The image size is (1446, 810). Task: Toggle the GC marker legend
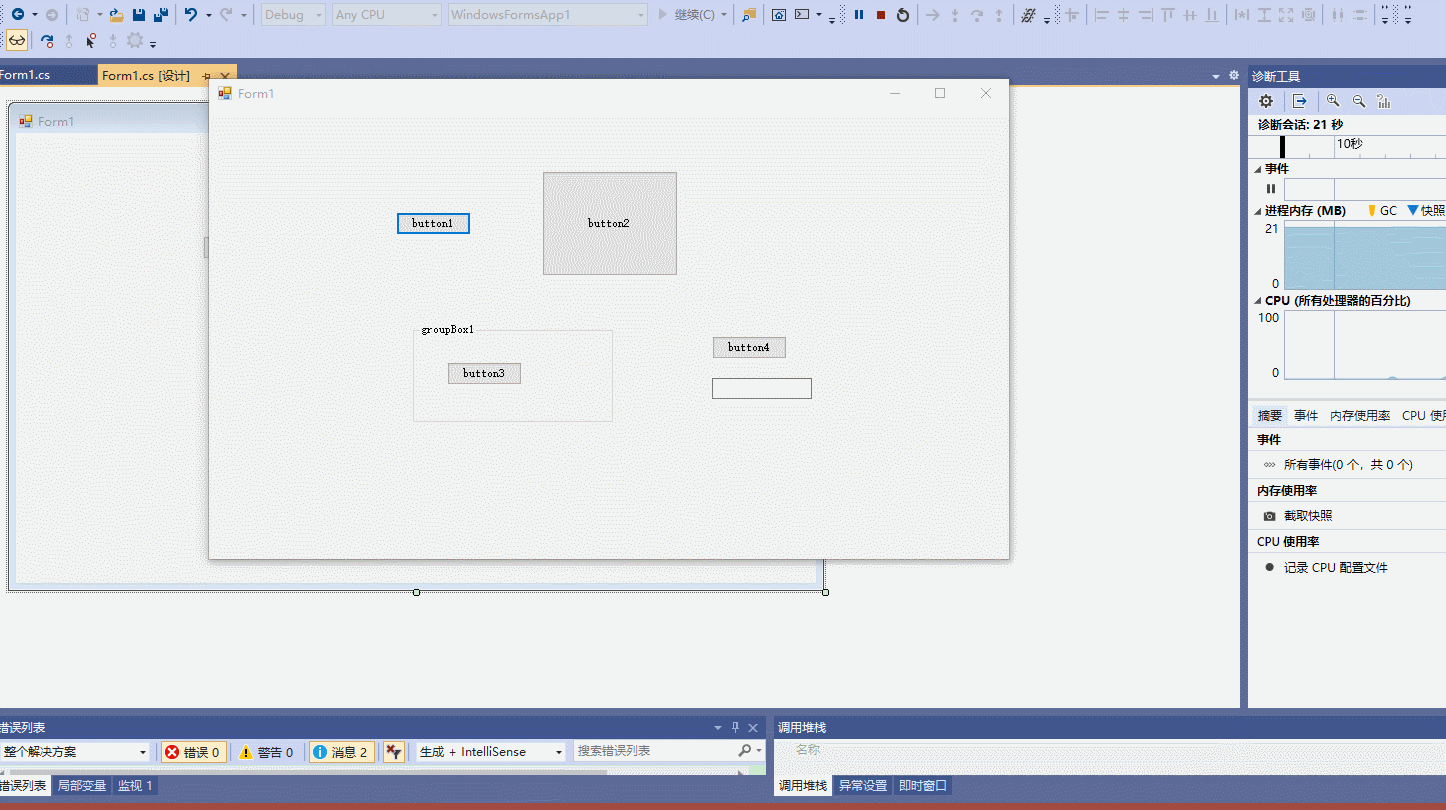[1382, 211]
